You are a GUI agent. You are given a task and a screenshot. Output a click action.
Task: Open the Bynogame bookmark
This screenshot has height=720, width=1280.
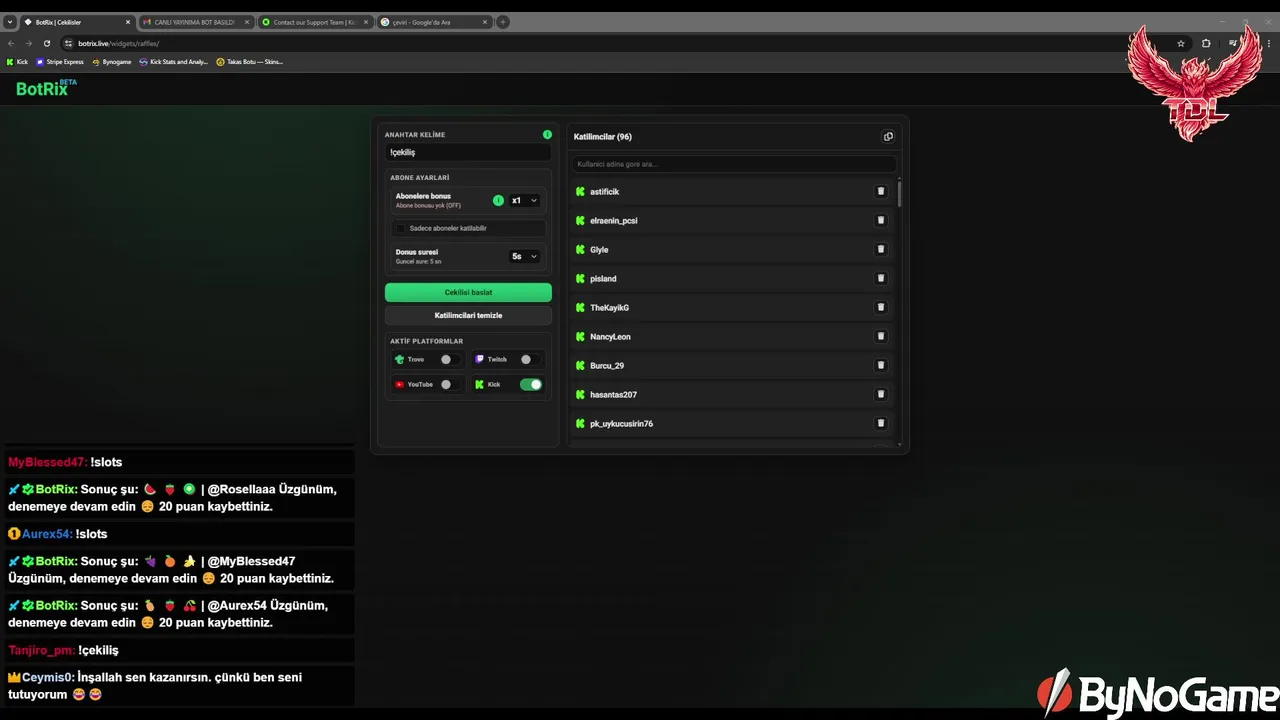[x=112, y=62]
